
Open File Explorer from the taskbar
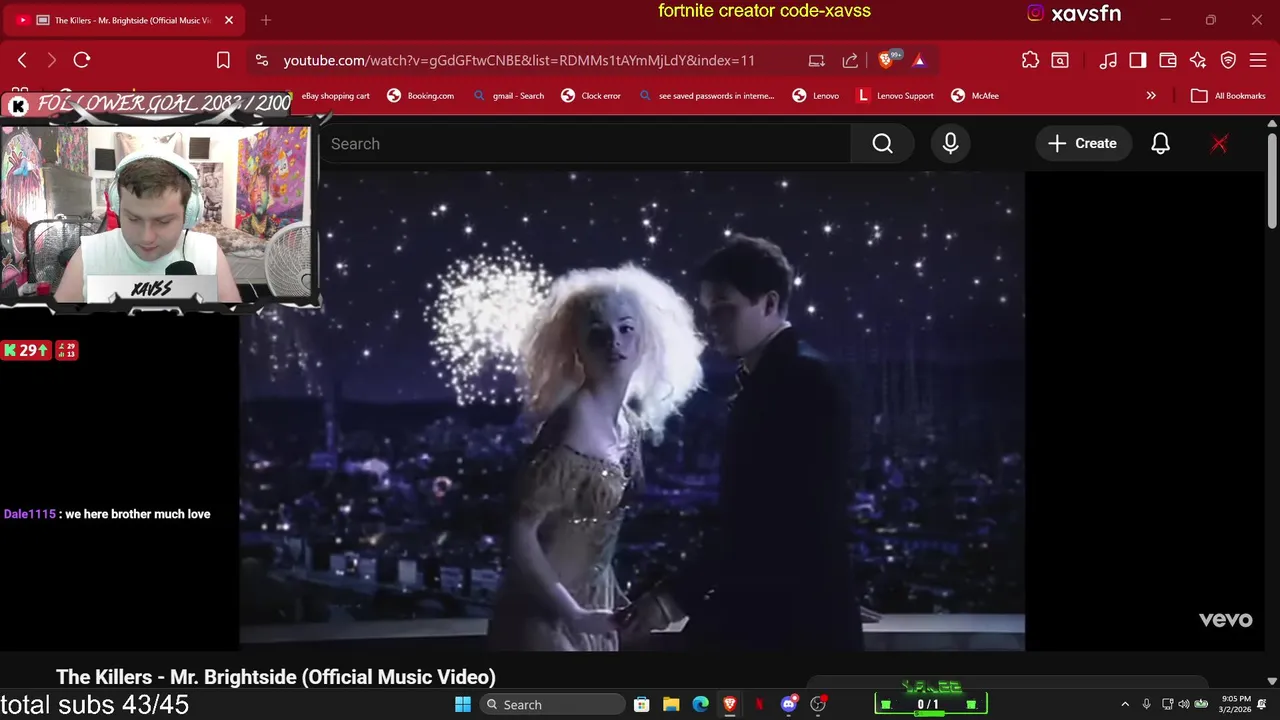(x=671, y=704)
